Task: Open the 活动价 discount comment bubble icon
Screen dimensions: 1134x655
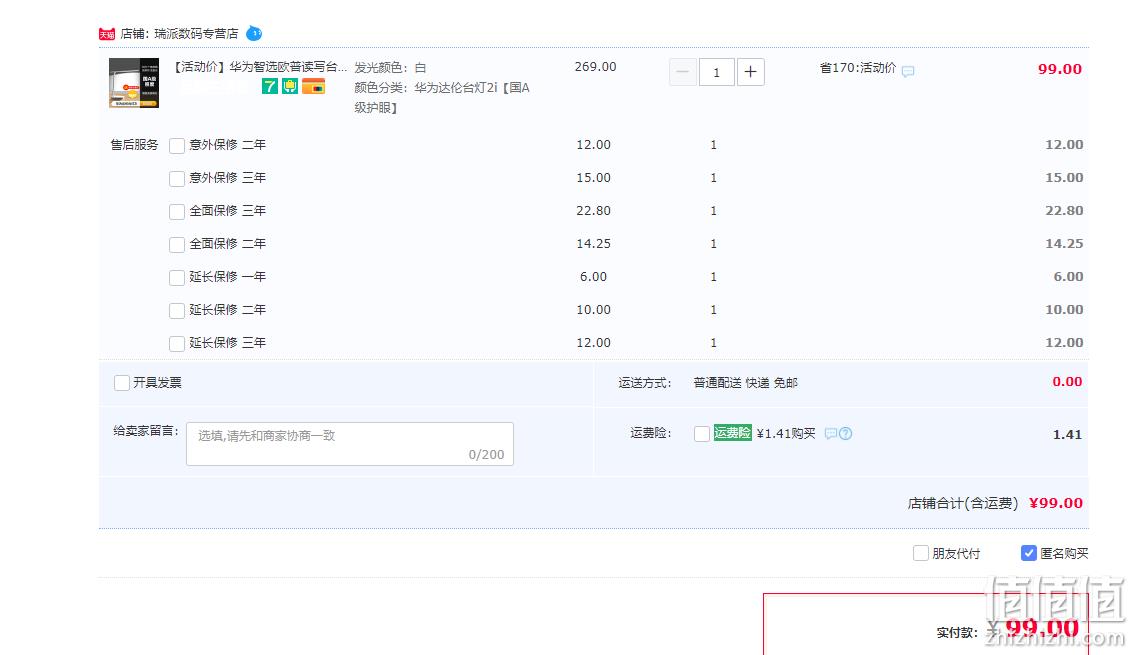Action: coord(908,71)
